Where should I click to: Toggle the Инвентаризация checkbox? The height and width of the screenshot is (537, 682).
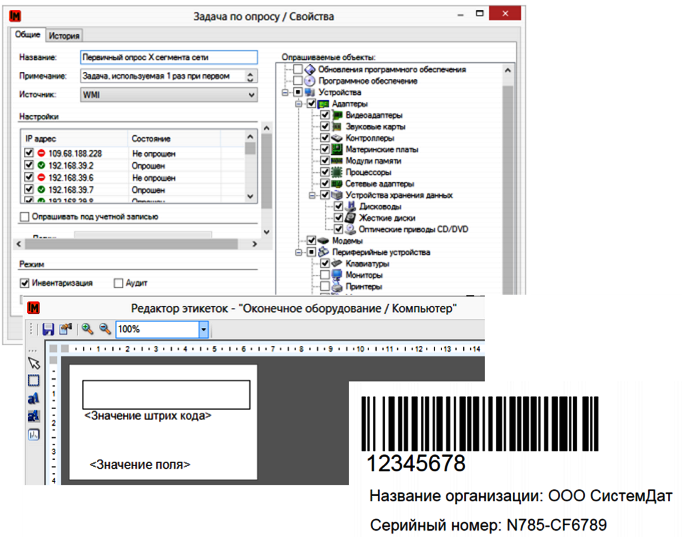[25, 283]
